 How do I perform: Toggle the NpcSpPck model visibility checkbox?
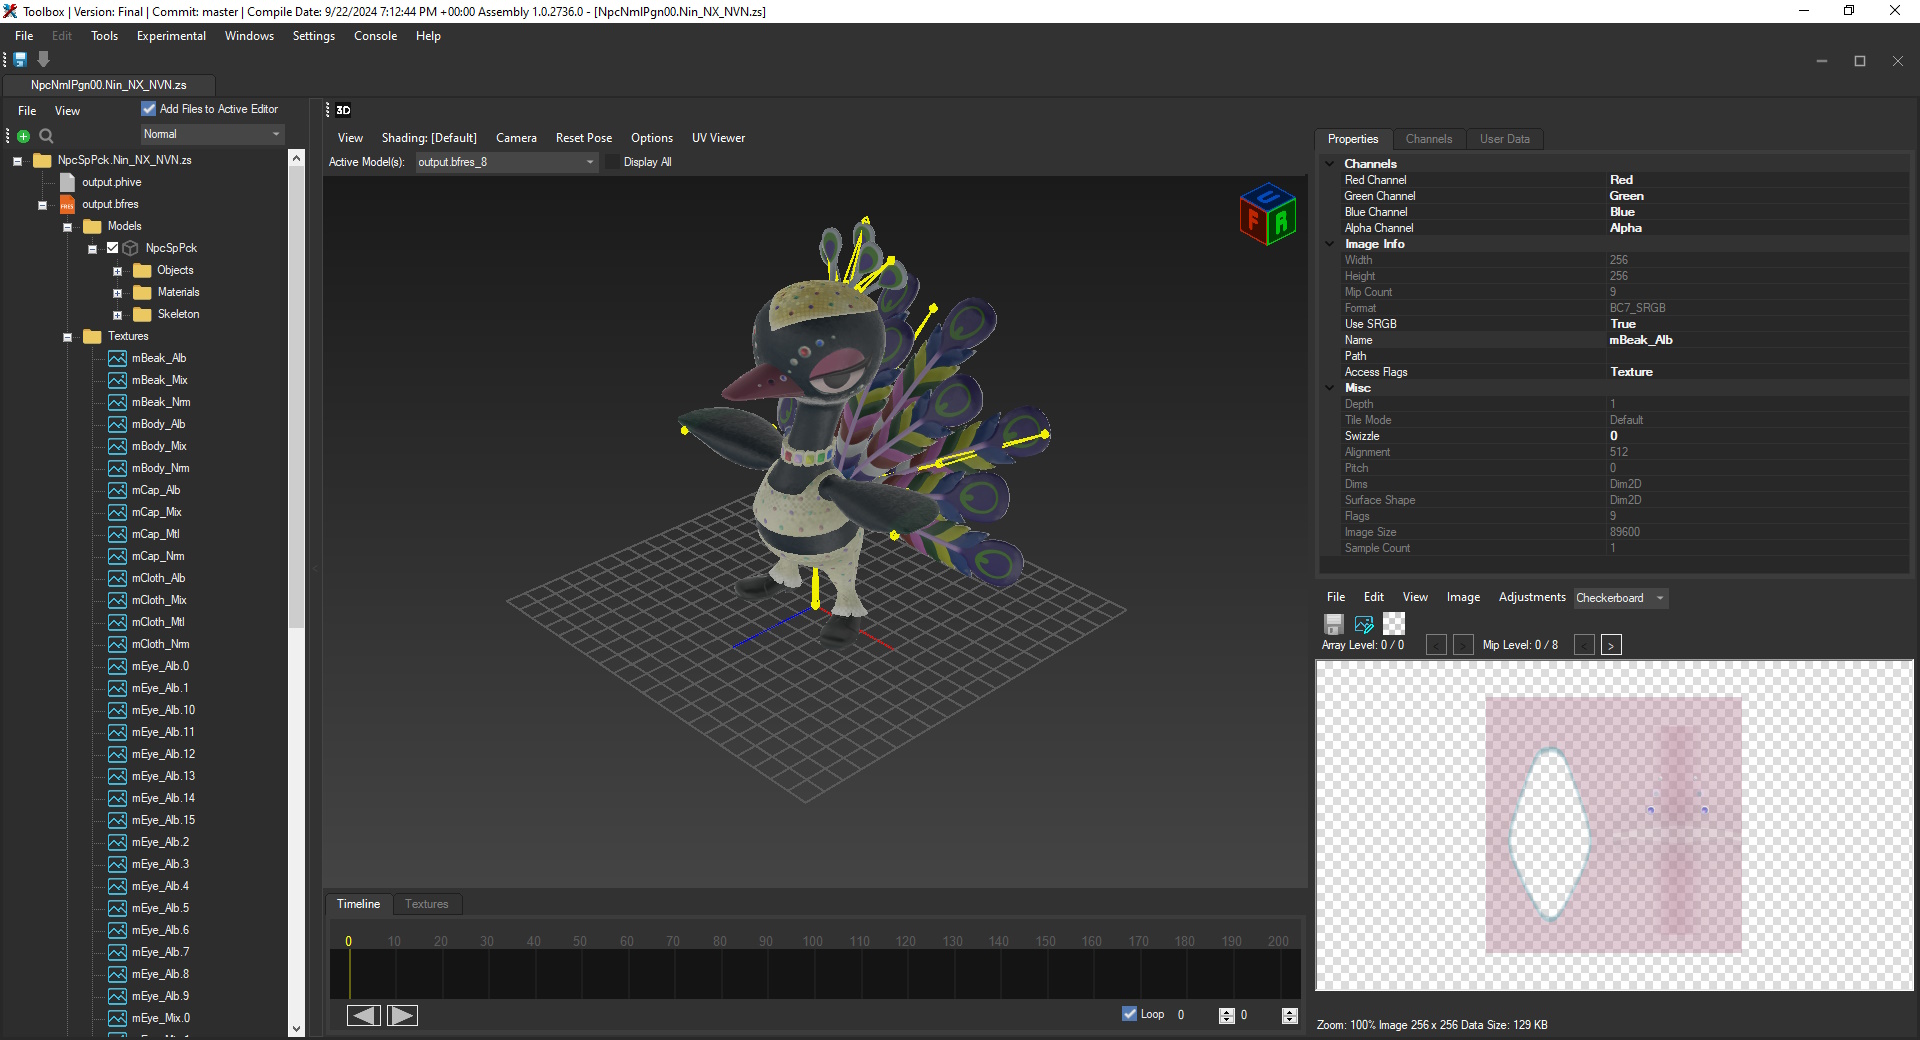(113, 248)
